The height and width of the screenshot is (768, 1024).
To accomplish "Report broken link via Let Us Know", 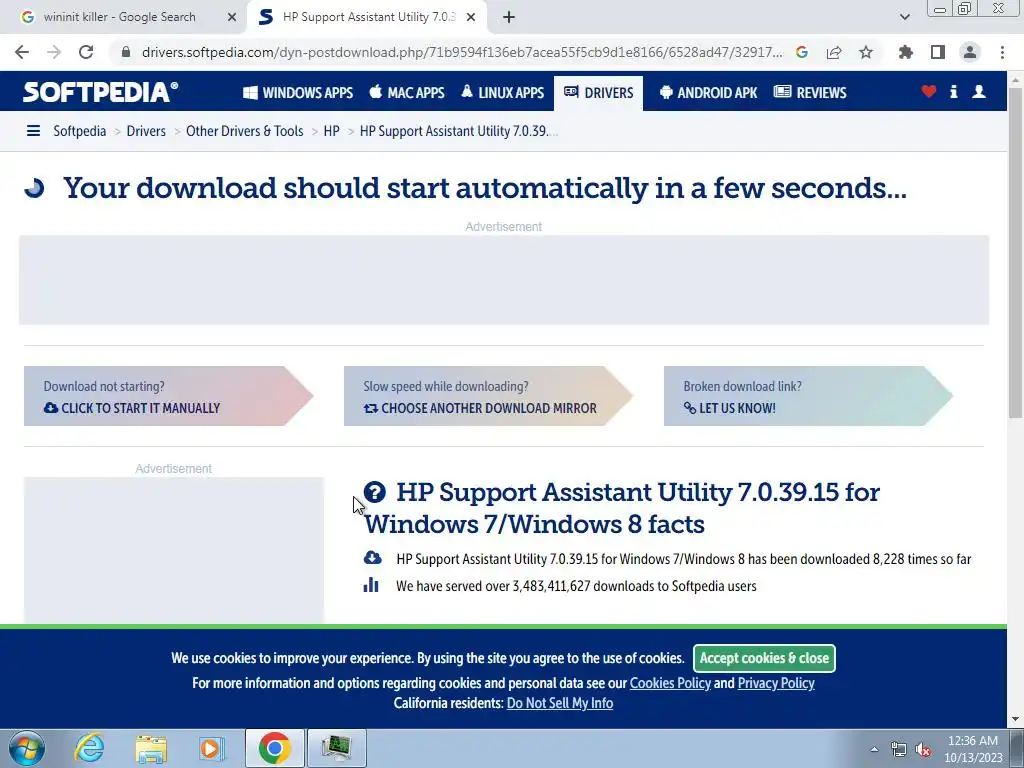I will [808, 396].
